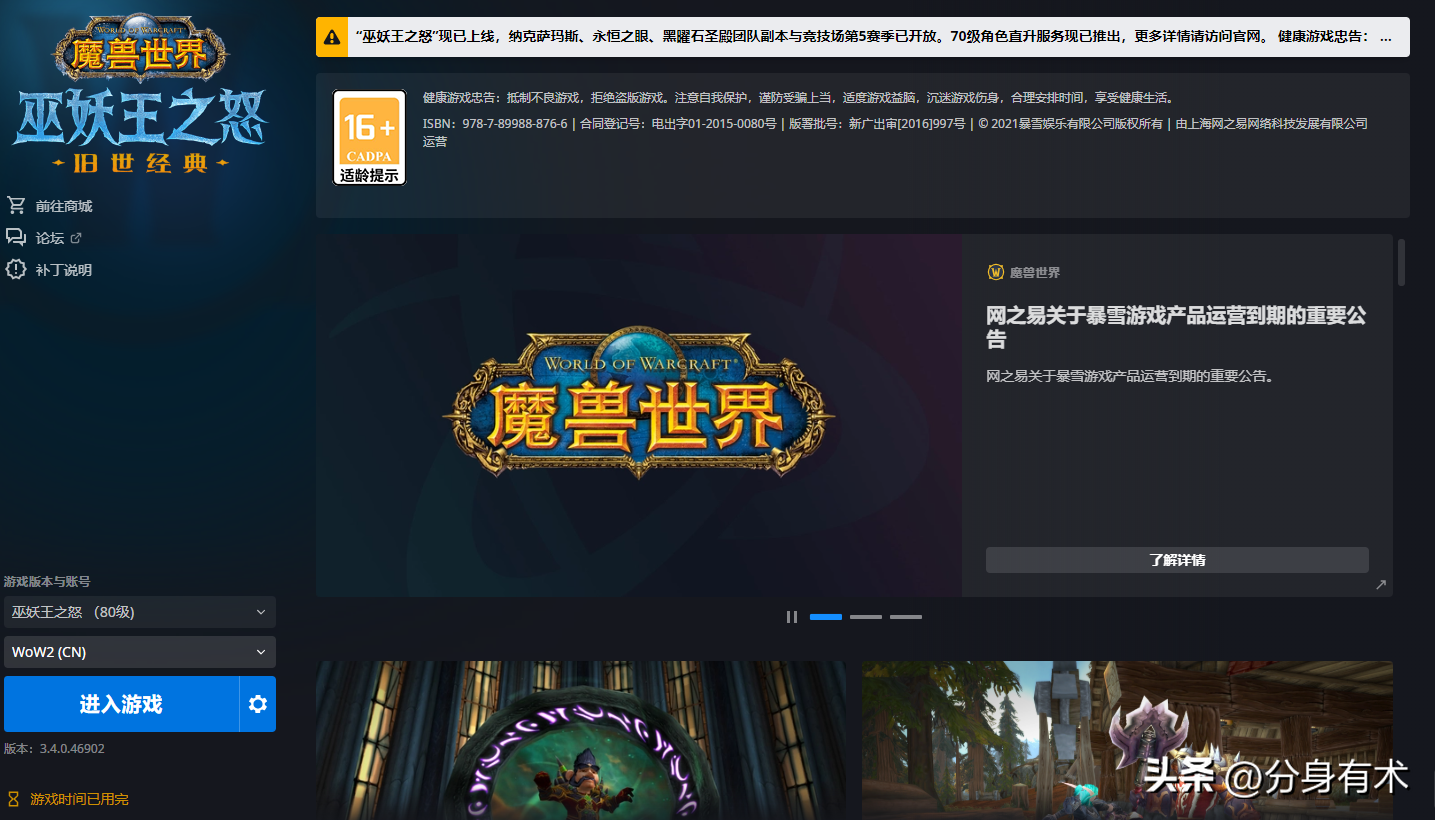
Task: Click the 巫妖王之怒 game logo in sidebar
Action: pos(140,93)
